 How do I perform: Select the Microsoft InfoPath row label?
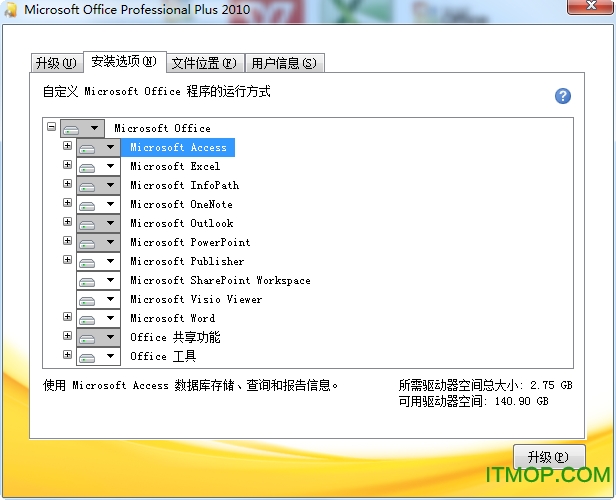tap(185, 185)
